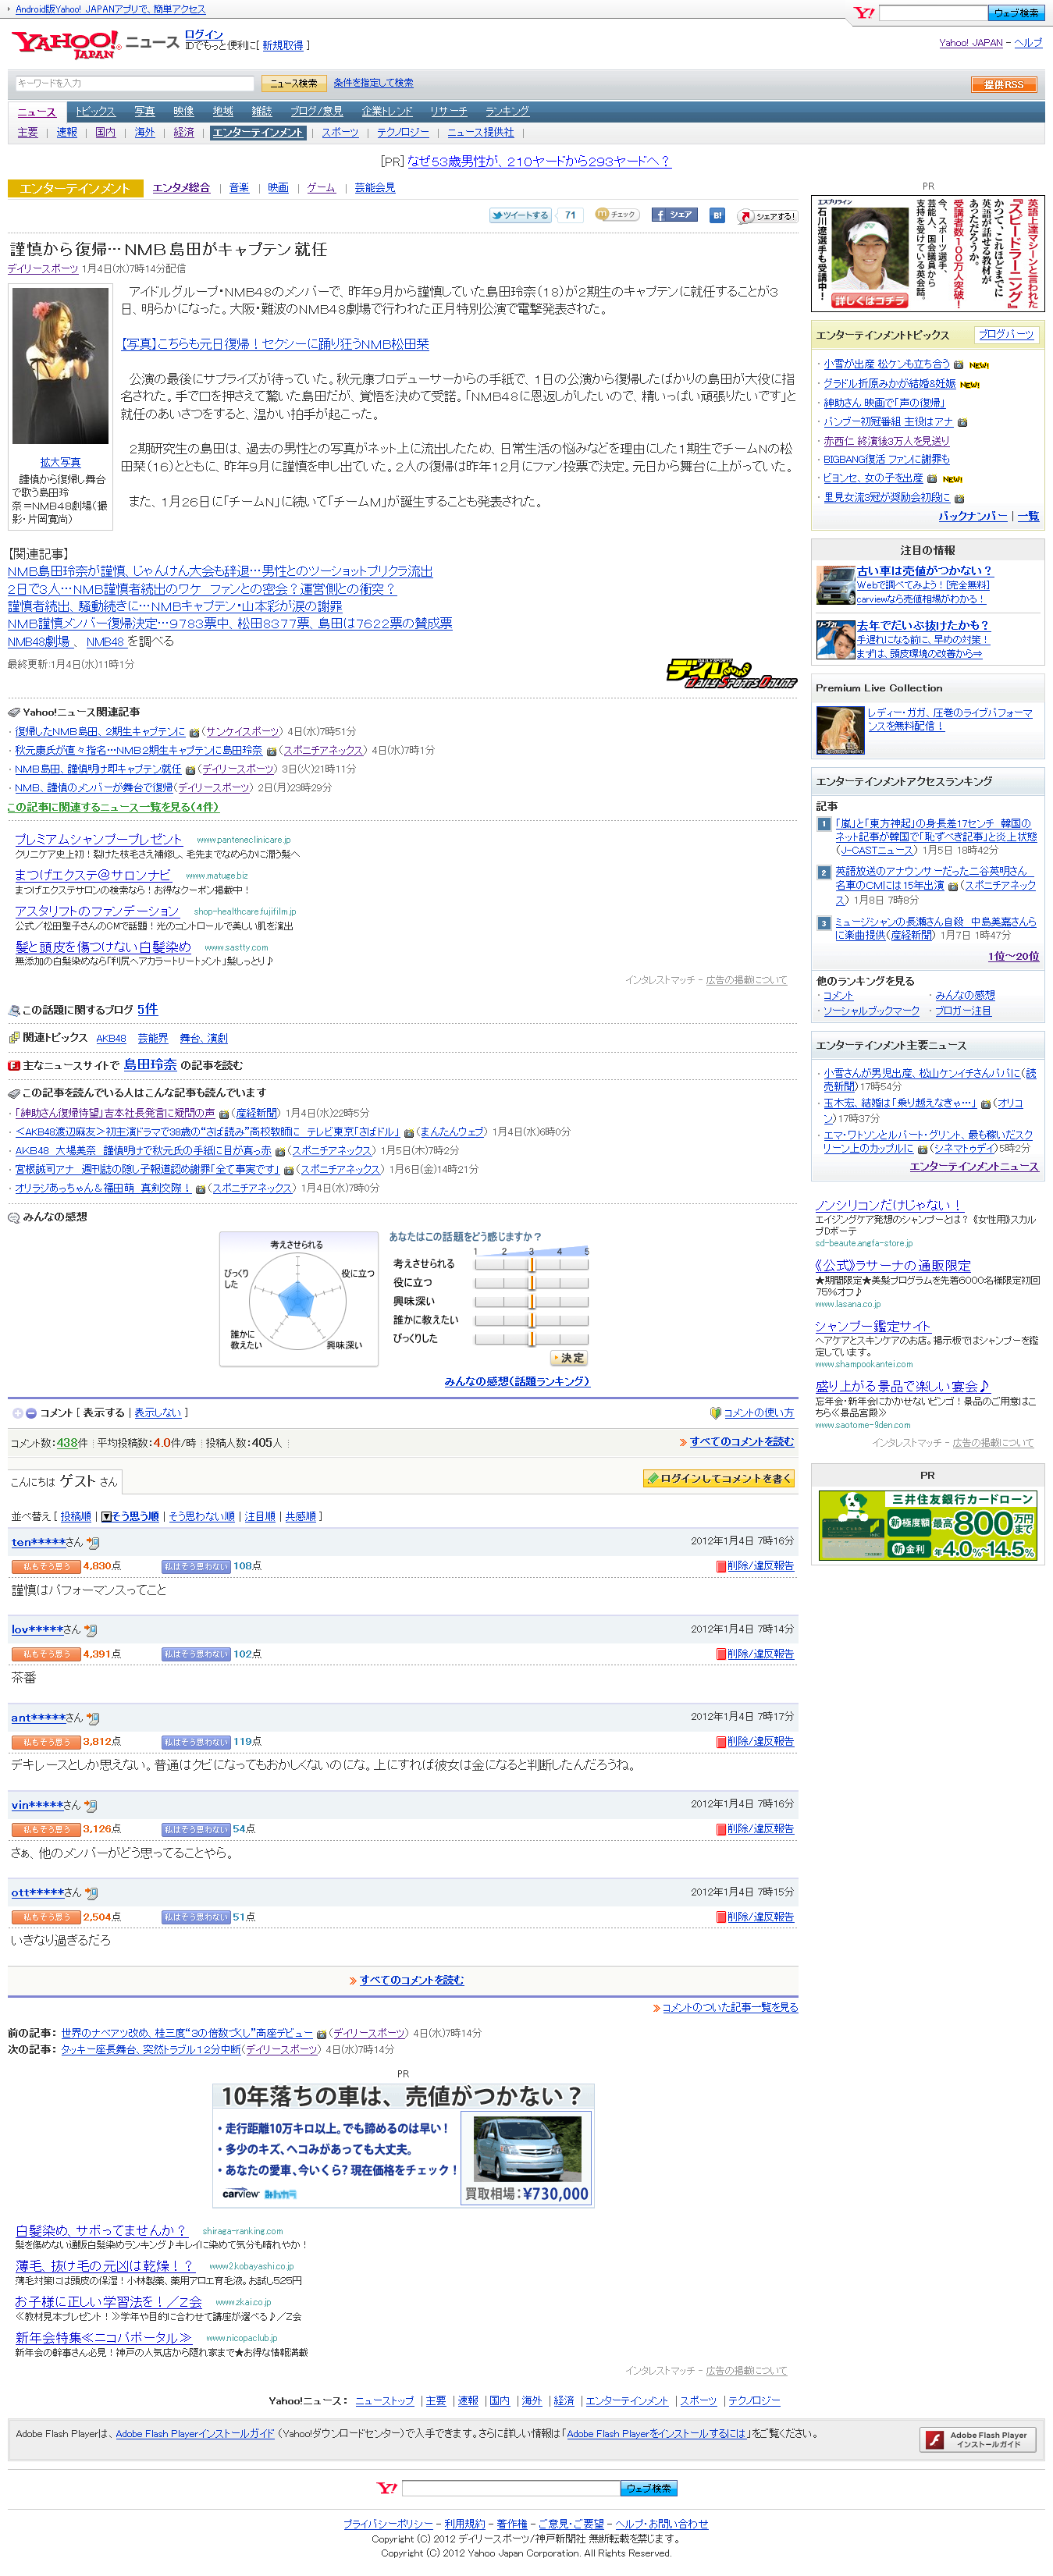Open the 芸能会見 subcategory
The image size is (1053, 2576).
tap(375, 188)
